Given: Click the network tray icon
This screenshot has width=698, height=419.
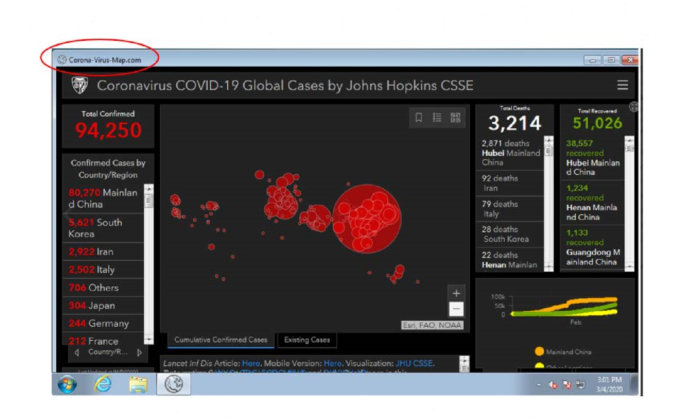Looking at the screenshot, I should click(580, 385).
